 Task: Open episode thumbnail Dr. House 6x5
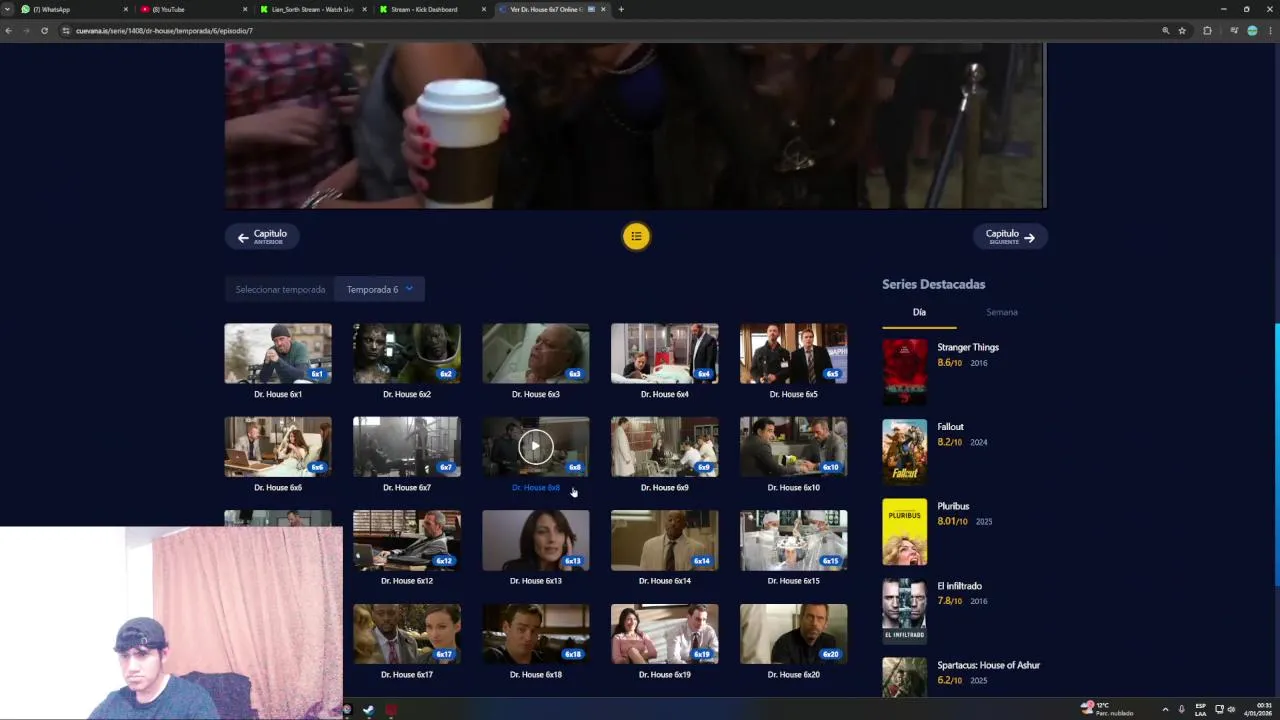point(794,353)
